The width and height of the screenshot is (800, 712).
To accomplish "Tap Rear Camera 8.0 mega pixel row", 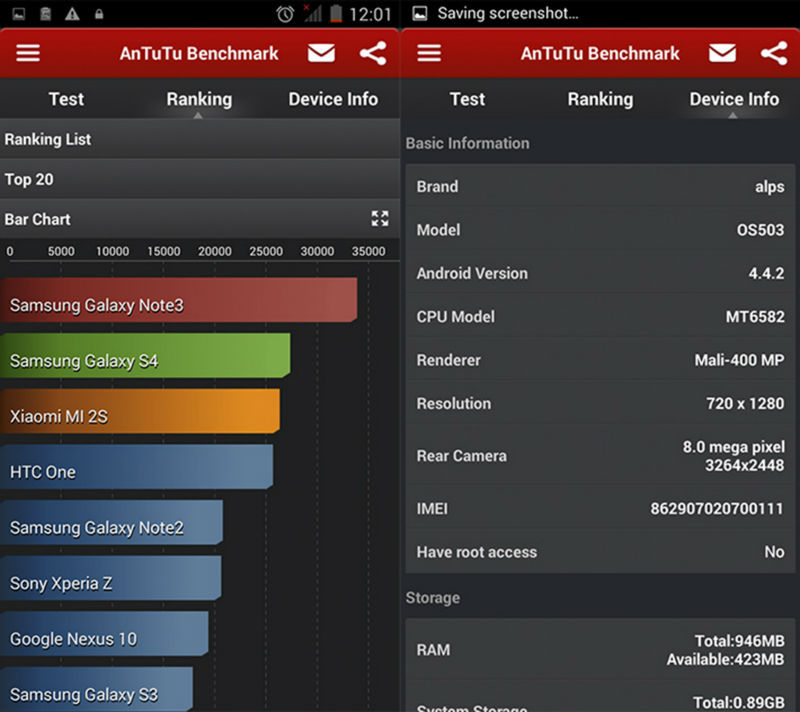I will (x=600, y=455).
